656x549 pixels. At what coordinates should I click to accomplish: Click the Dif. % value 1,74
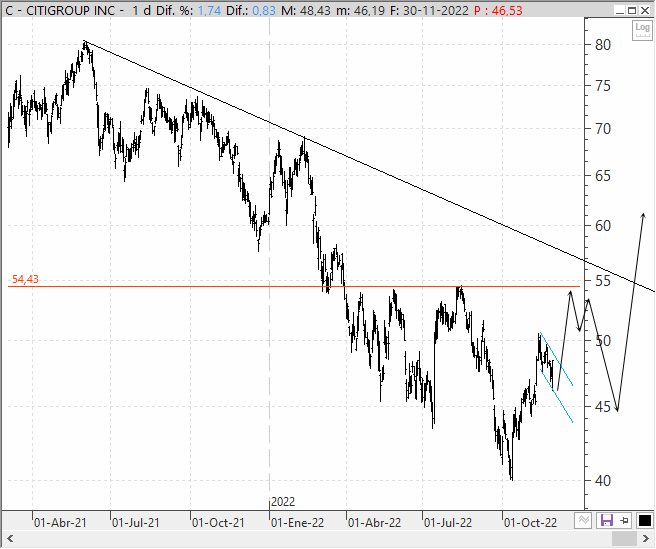tap(209, 10)
